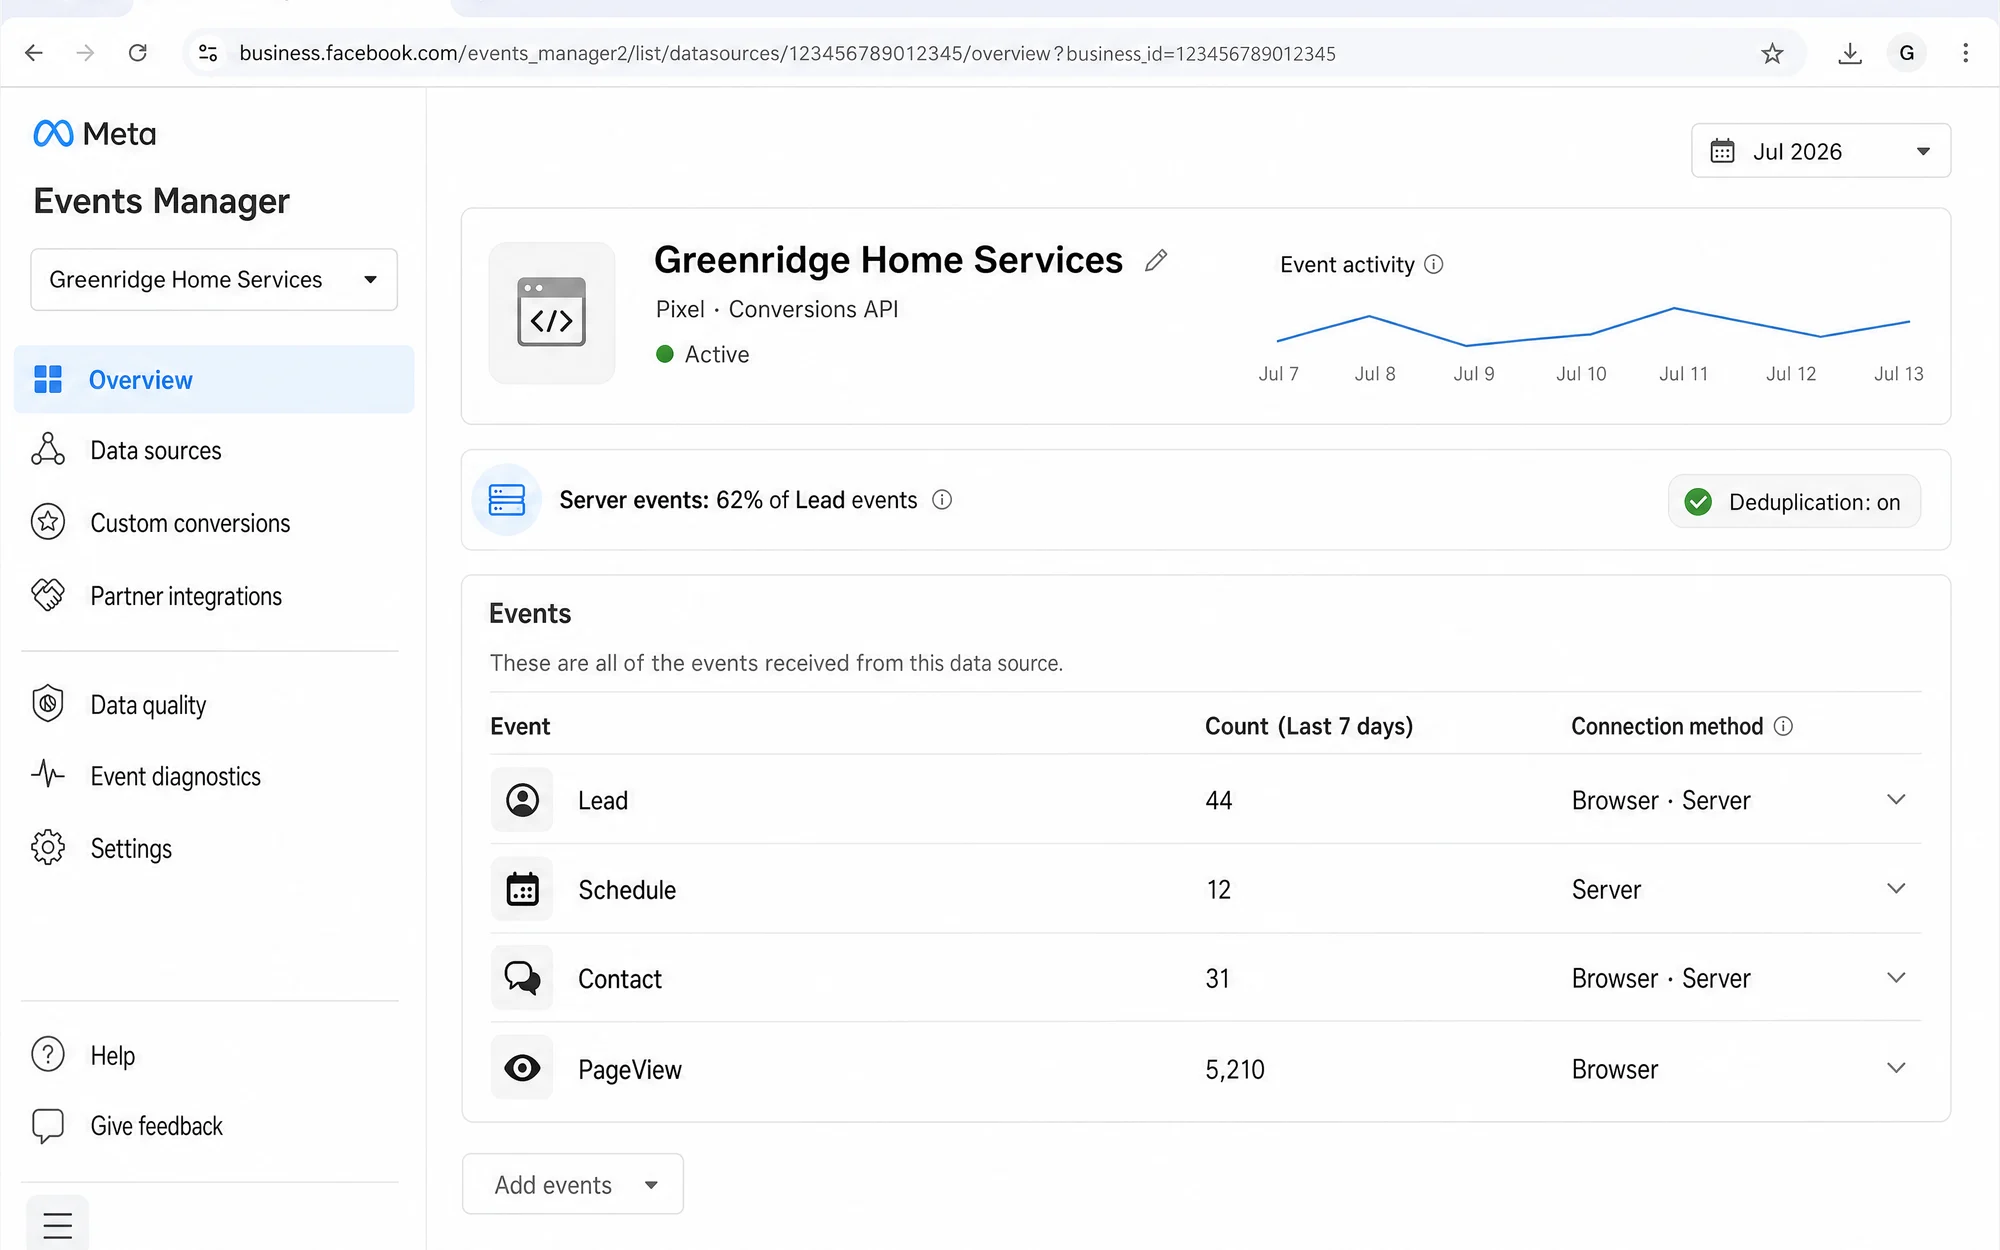
Task: Reload the page
Action: (x=138, y=53)
